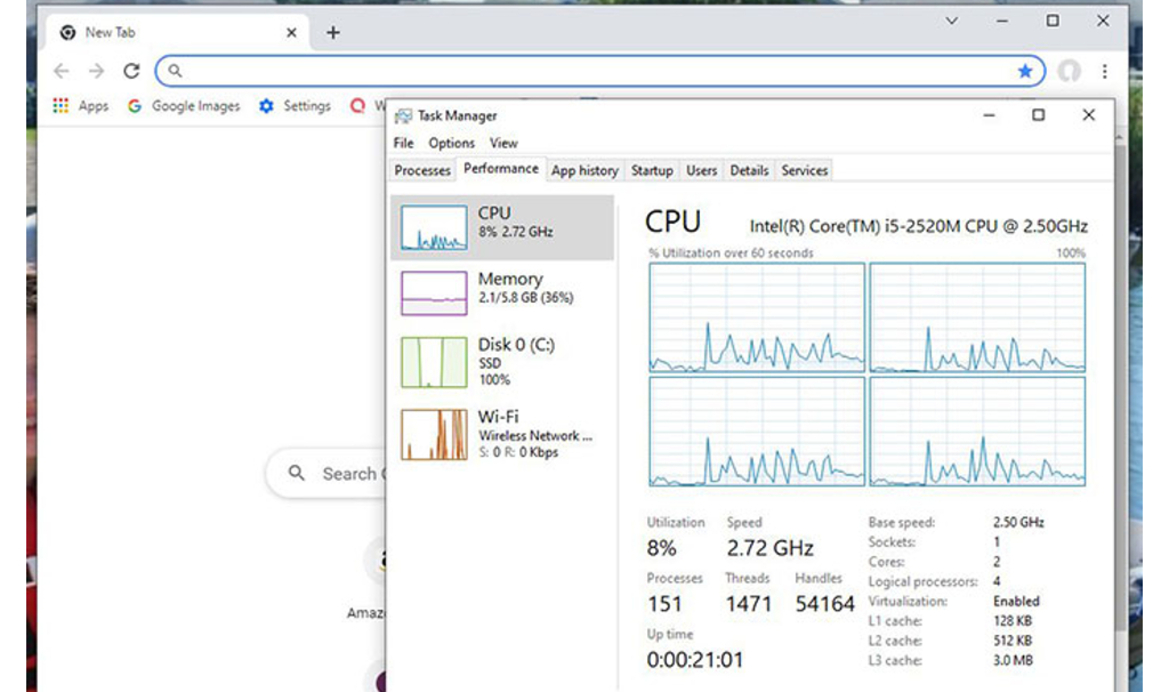Open the Chrome profile avatar
Image resolution: width=1169 pixels, height=692 pixels.
click(1069, 71)
